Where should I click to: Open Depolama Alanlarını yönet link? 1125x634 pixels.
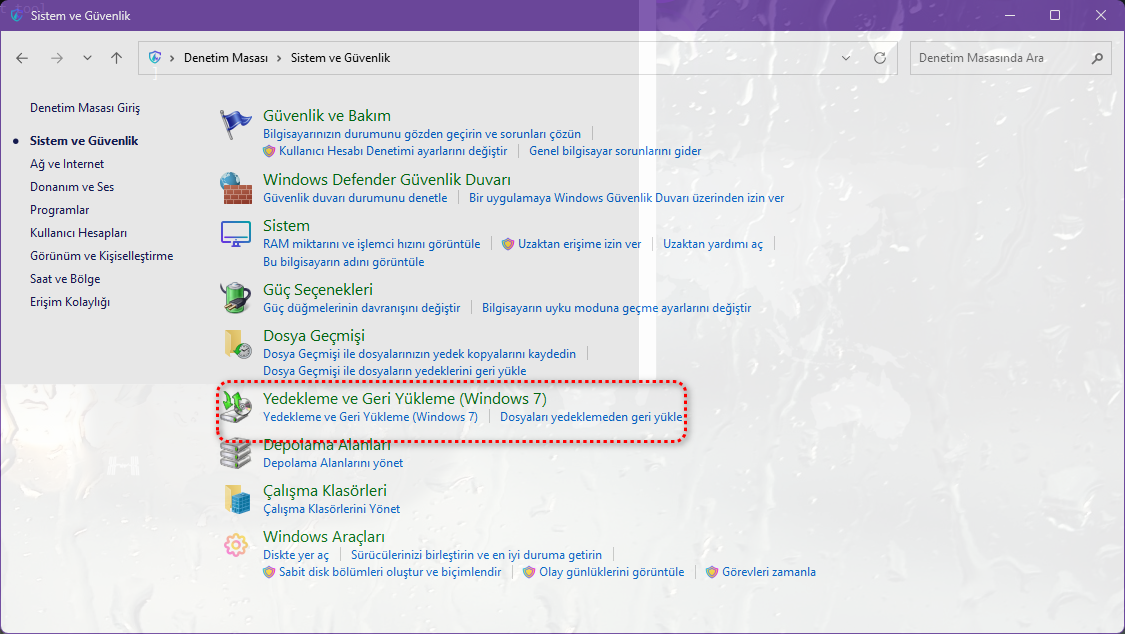pos(333,463)
